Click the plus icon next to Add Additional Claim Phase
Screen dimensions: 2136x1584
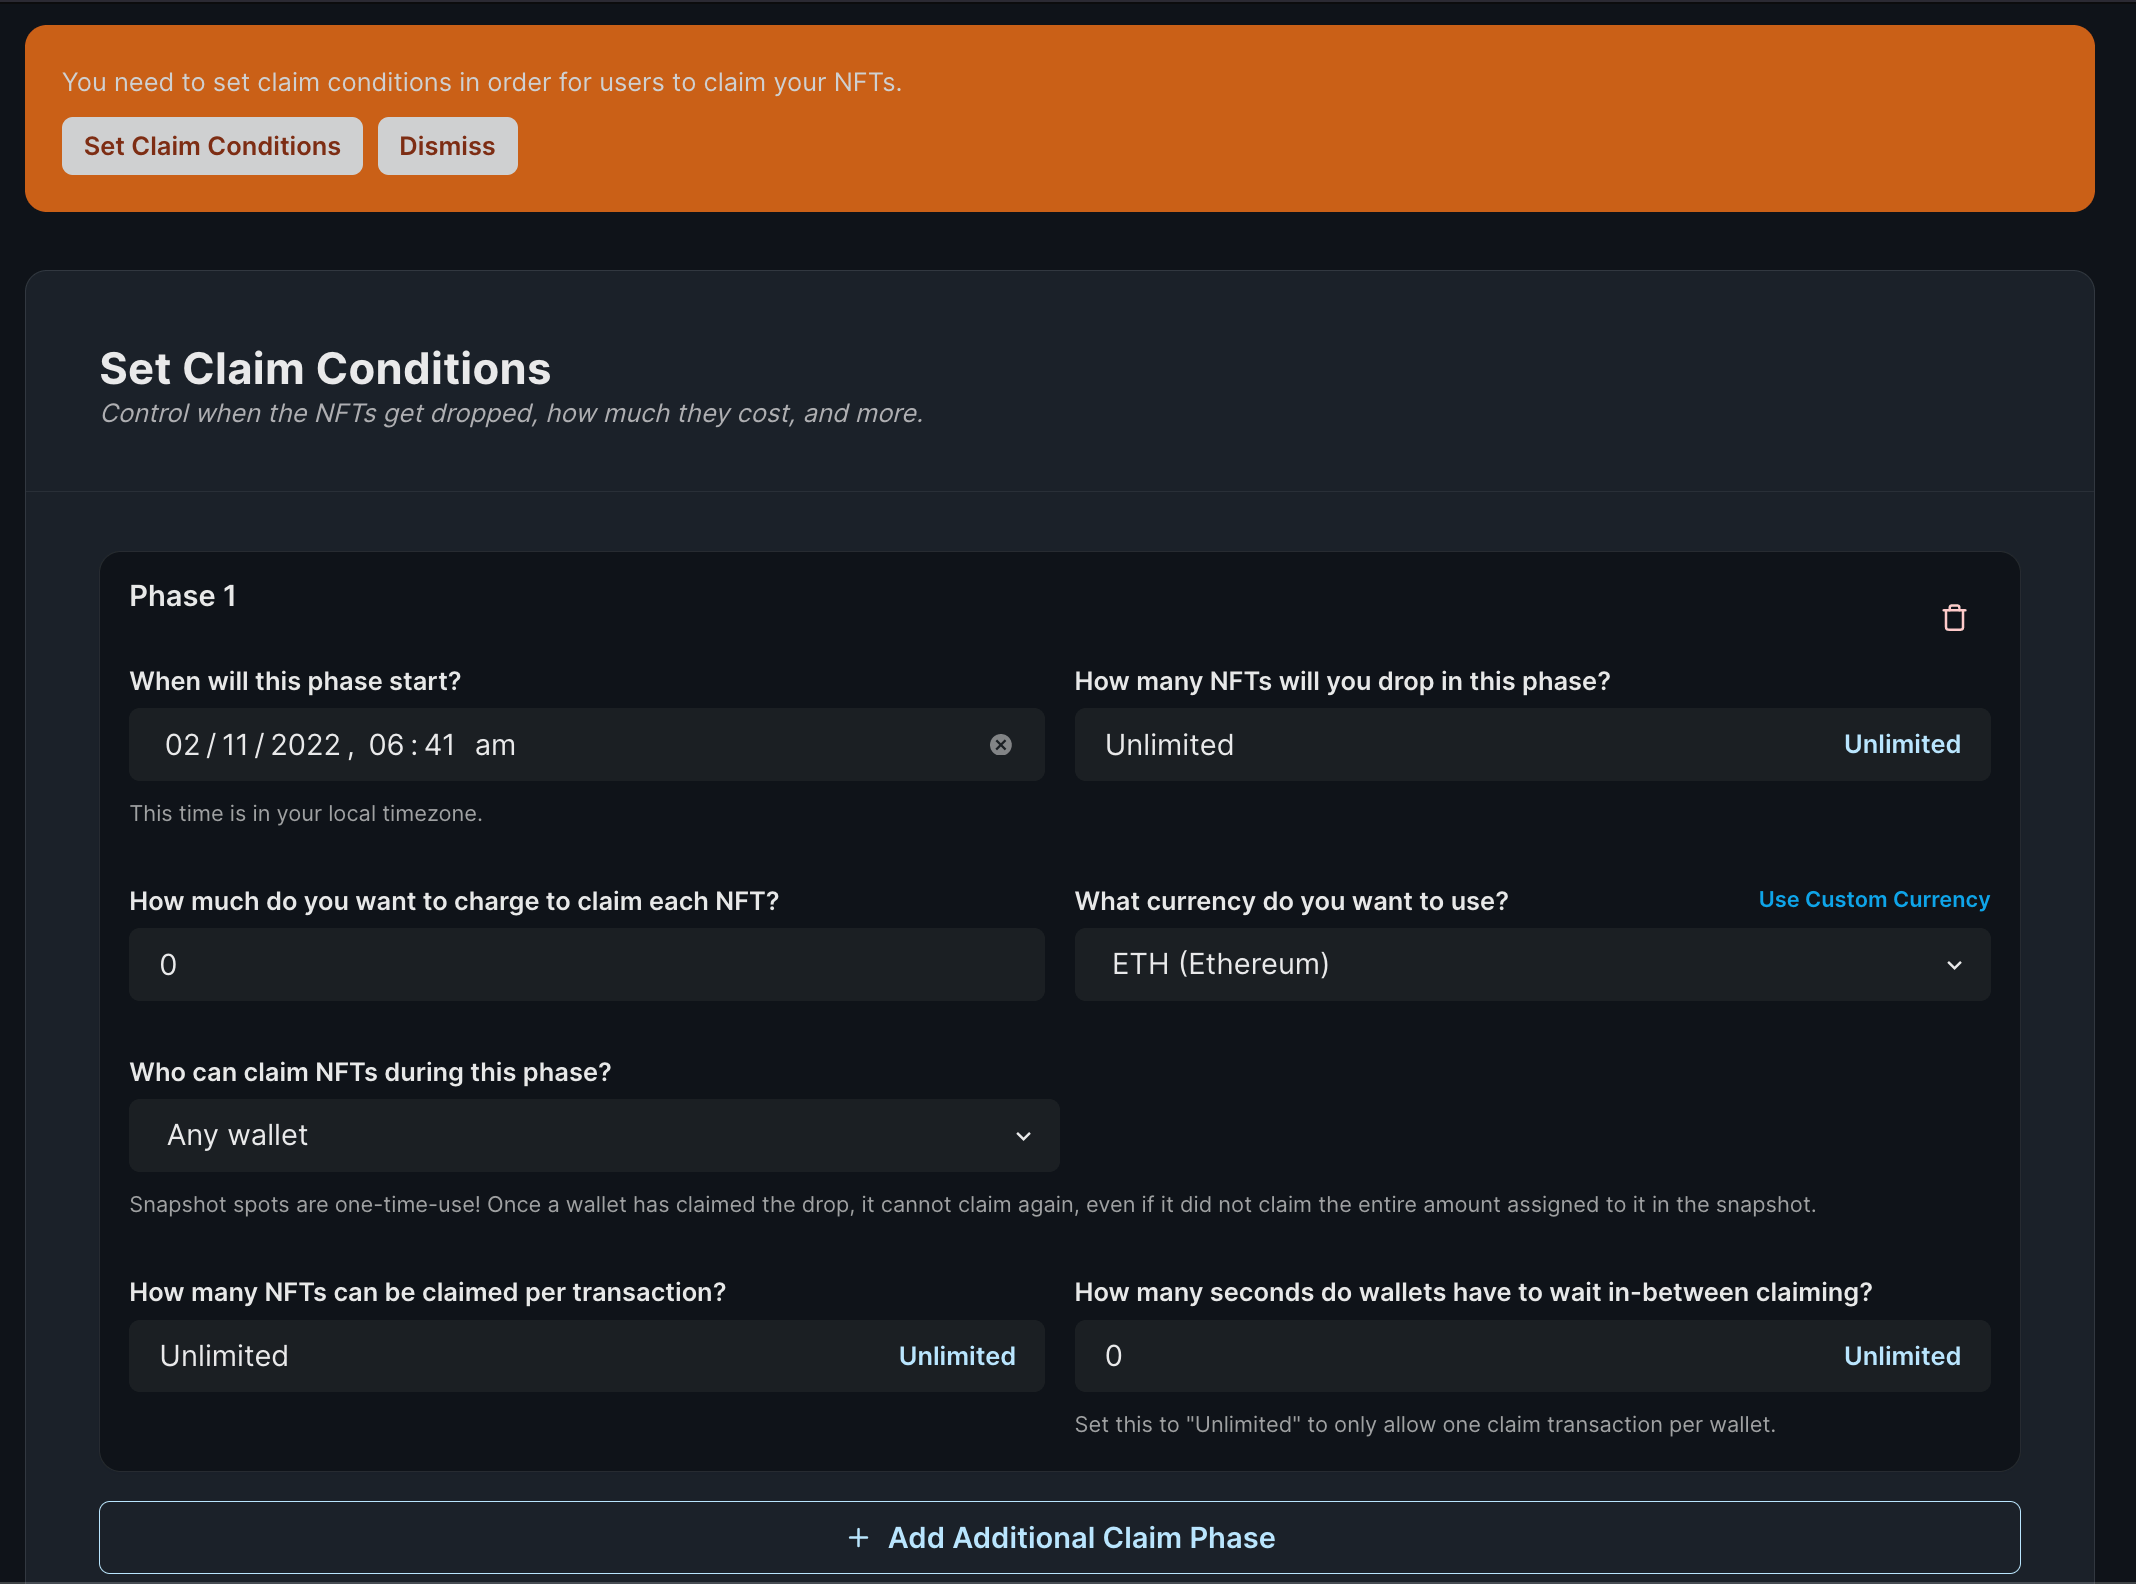pos(860,1537)
